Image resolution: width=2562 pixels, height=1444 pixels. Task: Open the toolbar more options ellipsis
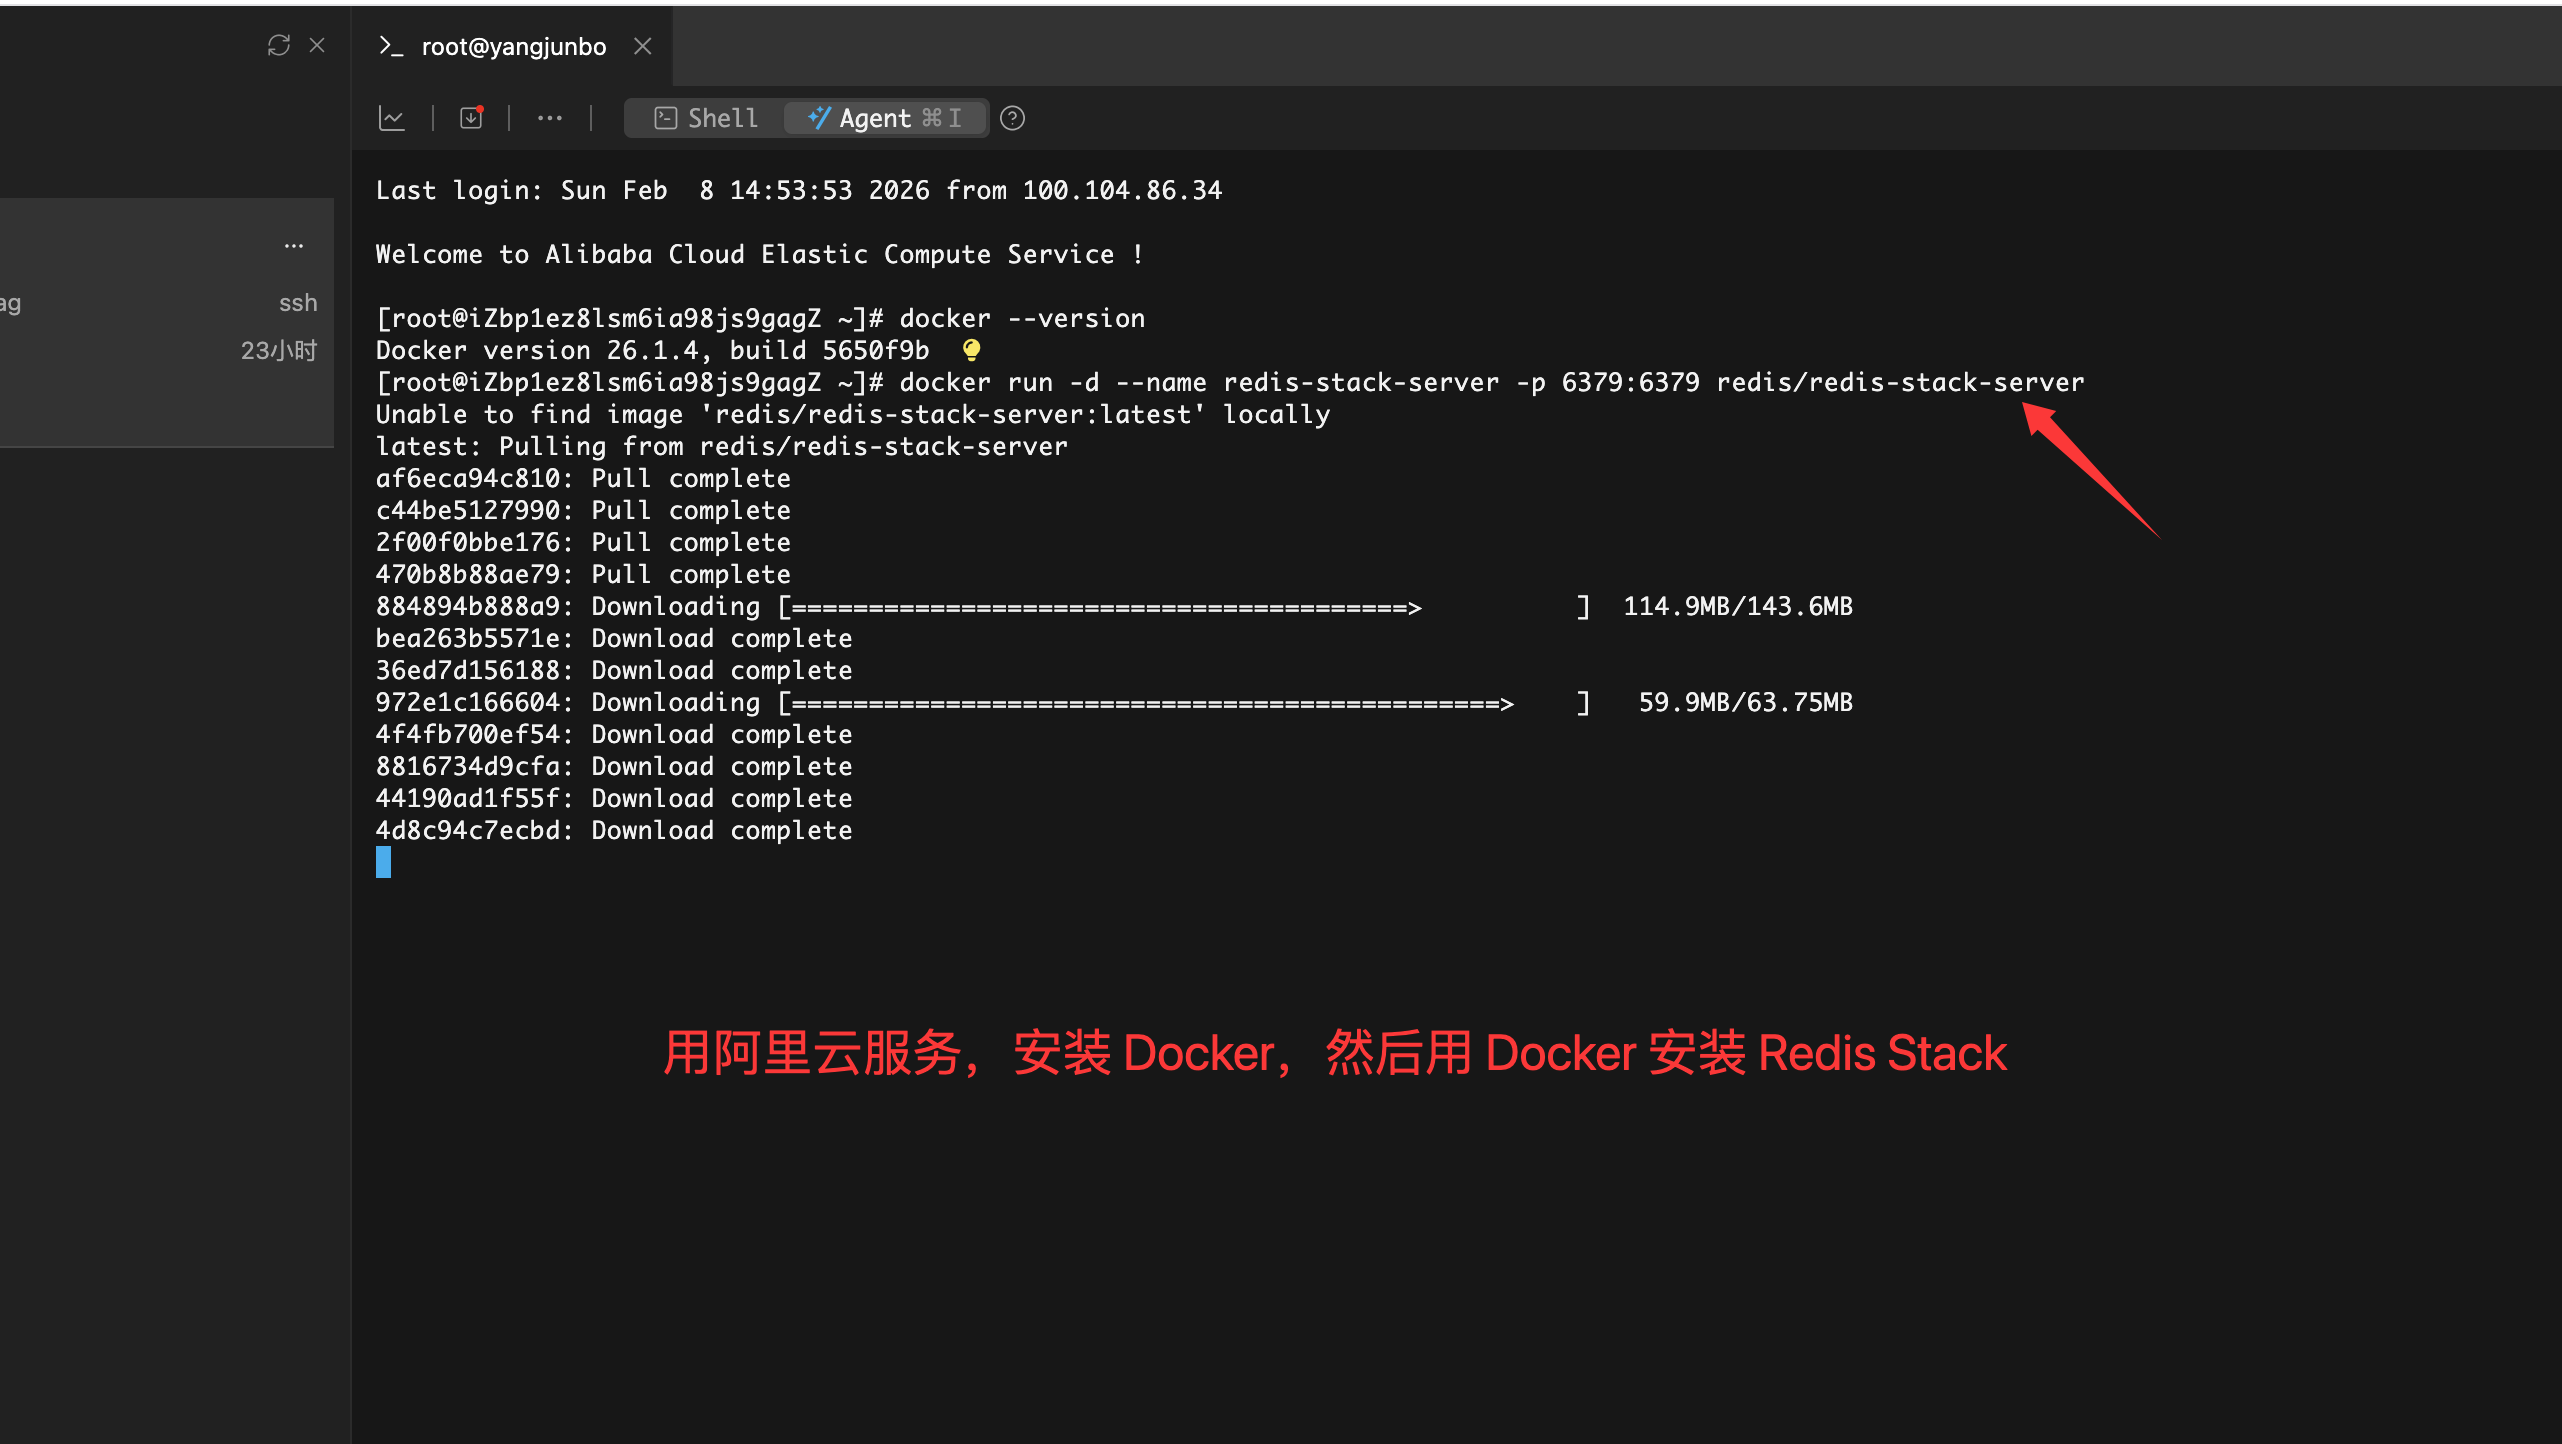pos(549,118)
